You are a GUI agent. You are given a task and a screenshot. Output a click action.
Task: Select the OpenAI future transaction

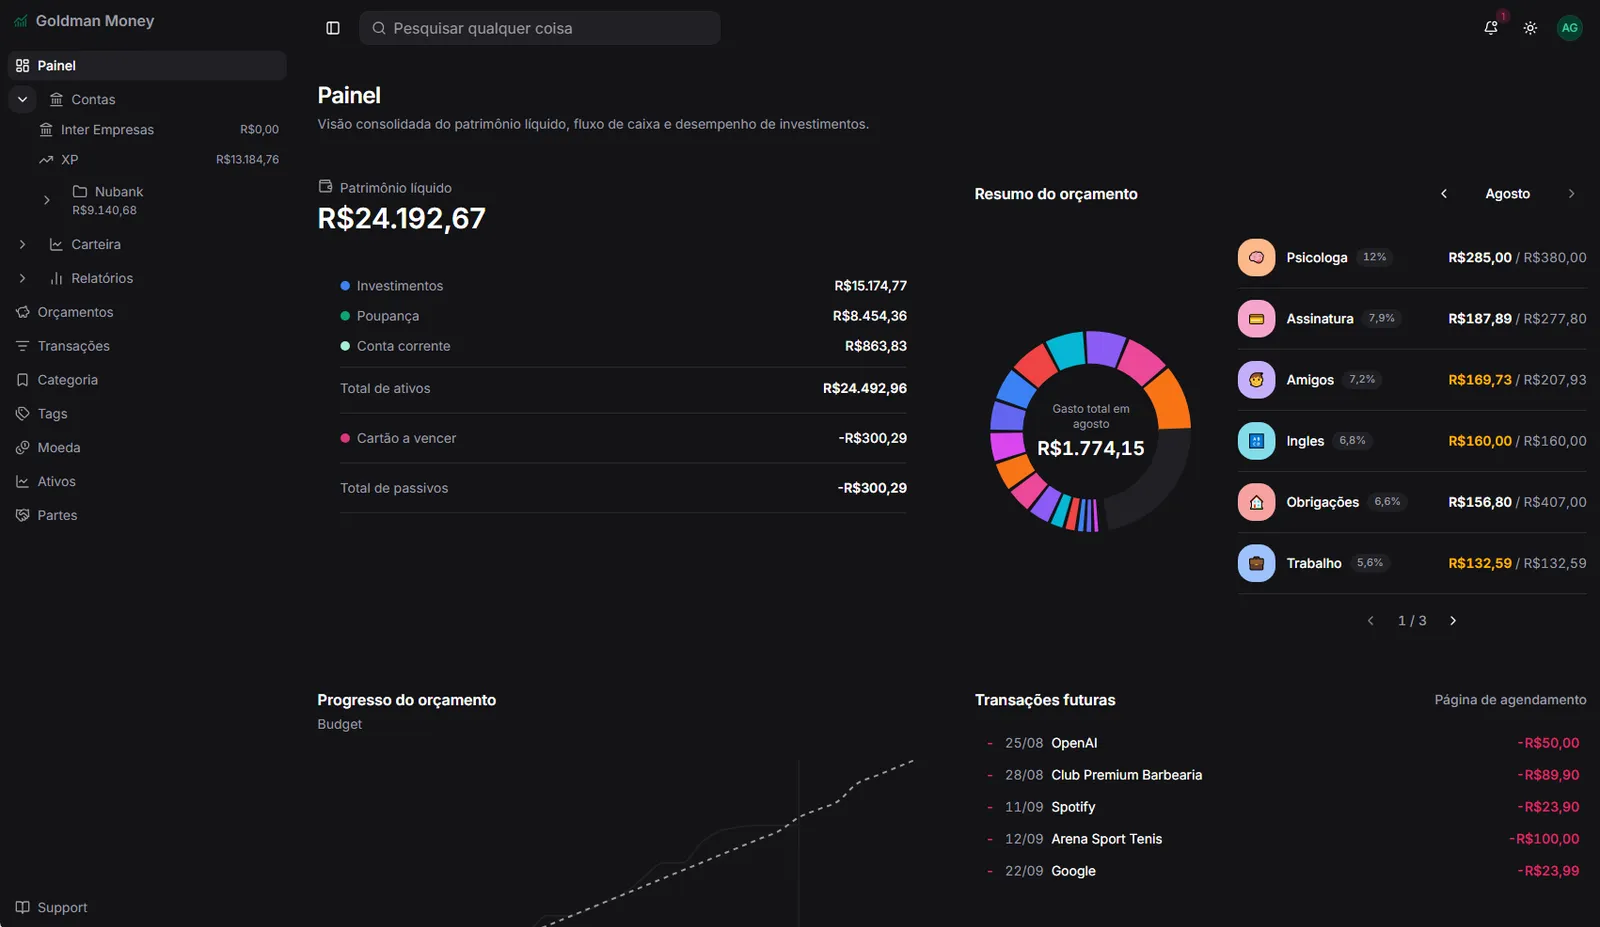1281,743
